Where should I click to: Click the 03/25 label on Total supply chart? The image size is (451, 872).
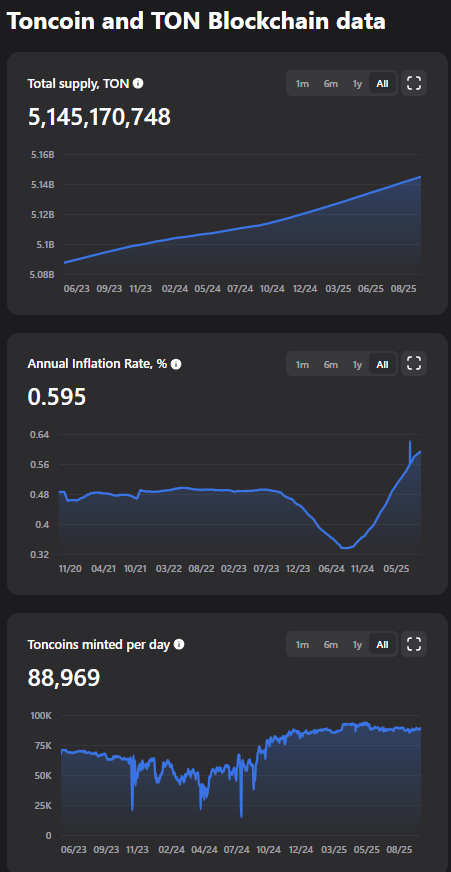[x=338, y=289]
